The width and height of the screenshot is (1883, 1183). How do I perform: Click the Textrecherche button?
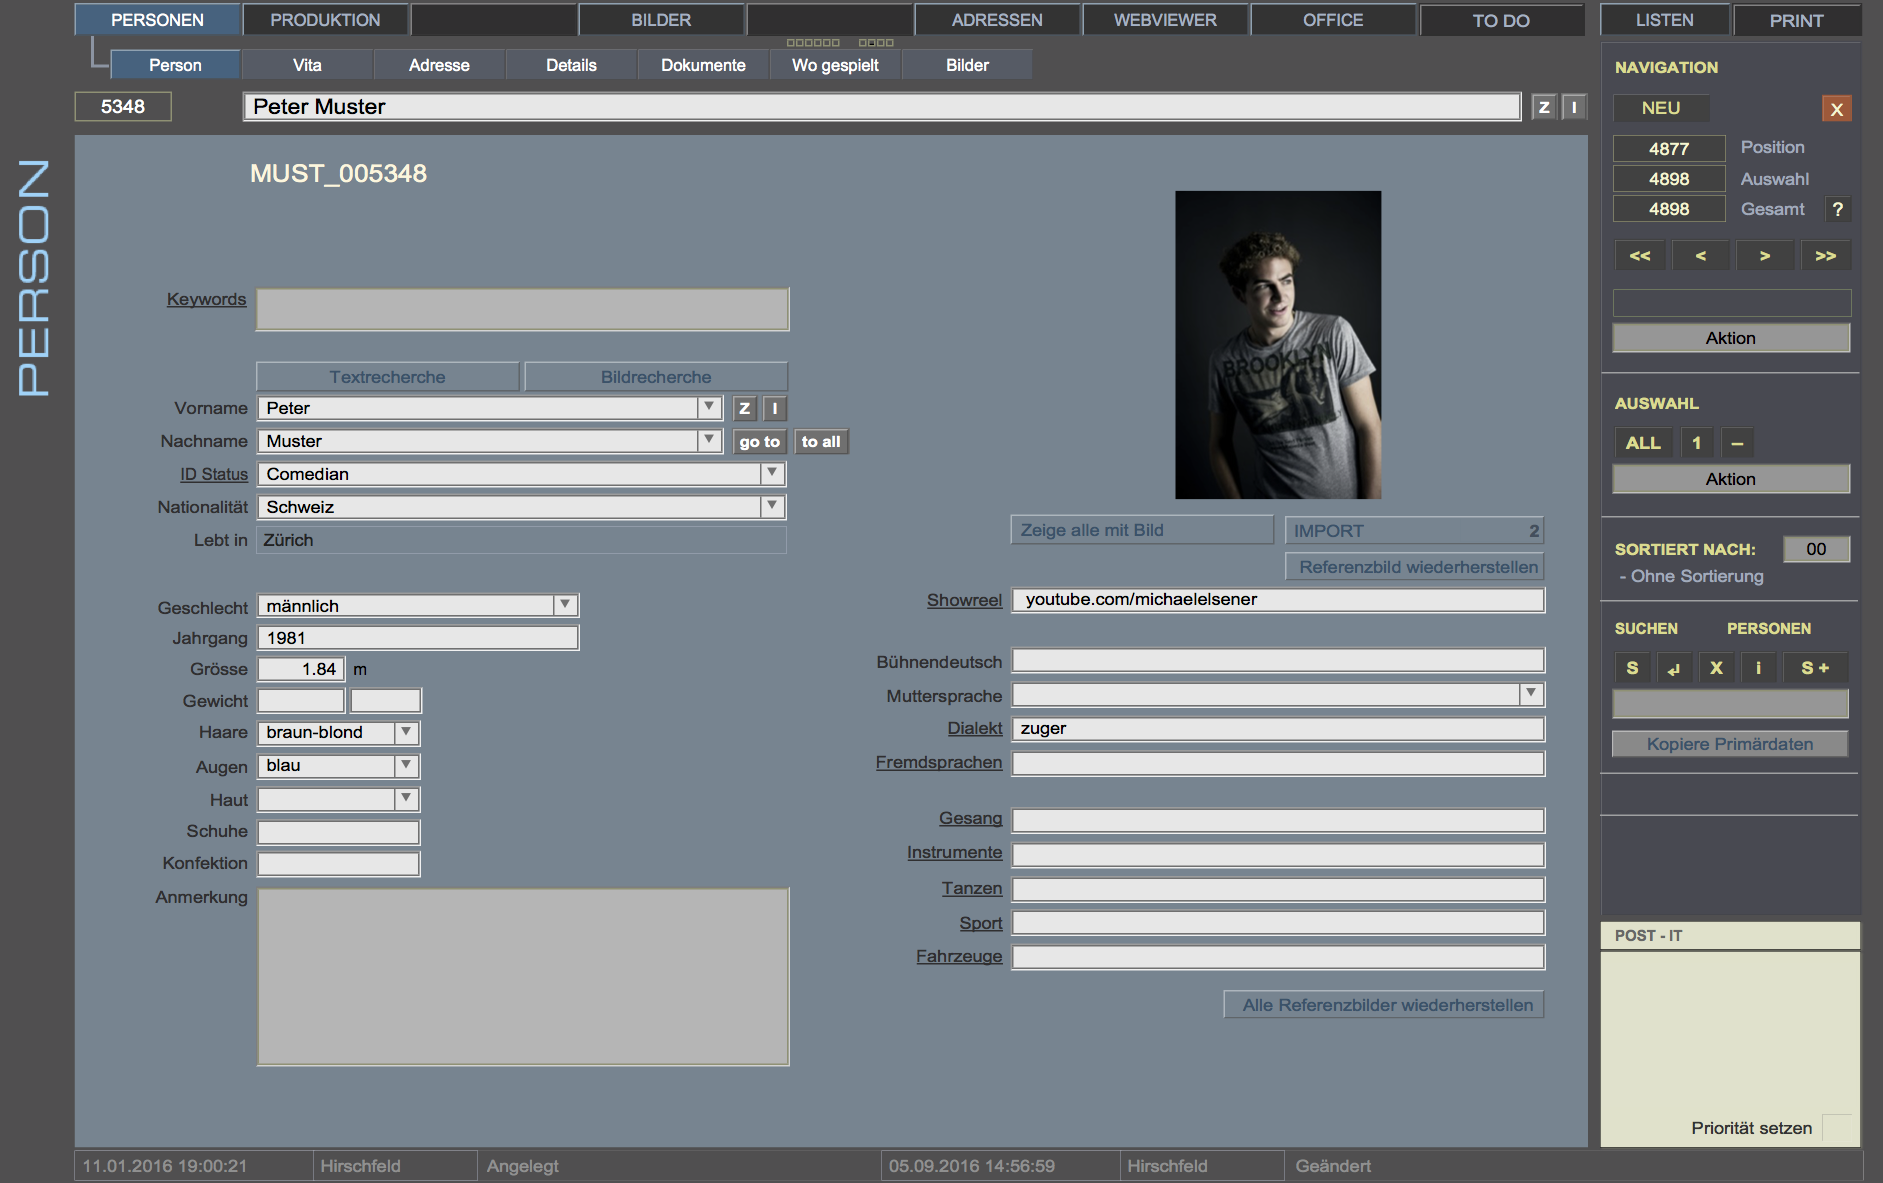(x=387, y=377)
